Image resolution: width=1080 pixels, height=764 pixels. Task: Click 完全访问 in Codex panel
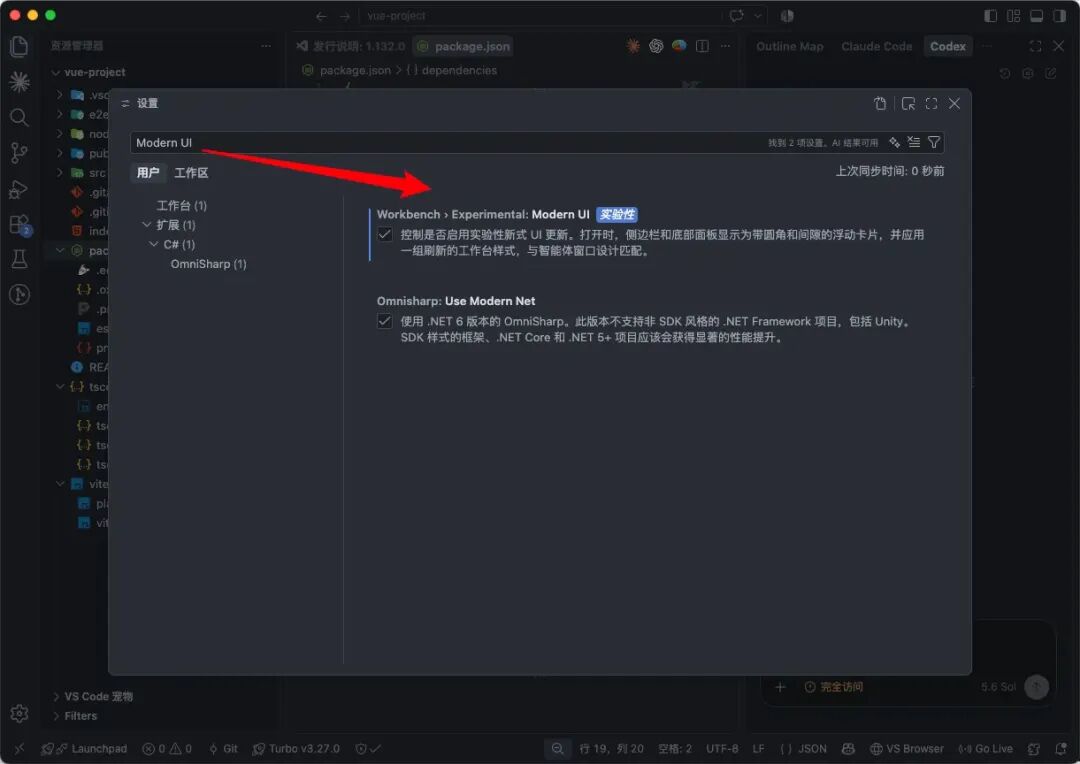click(x=833, y=687)
